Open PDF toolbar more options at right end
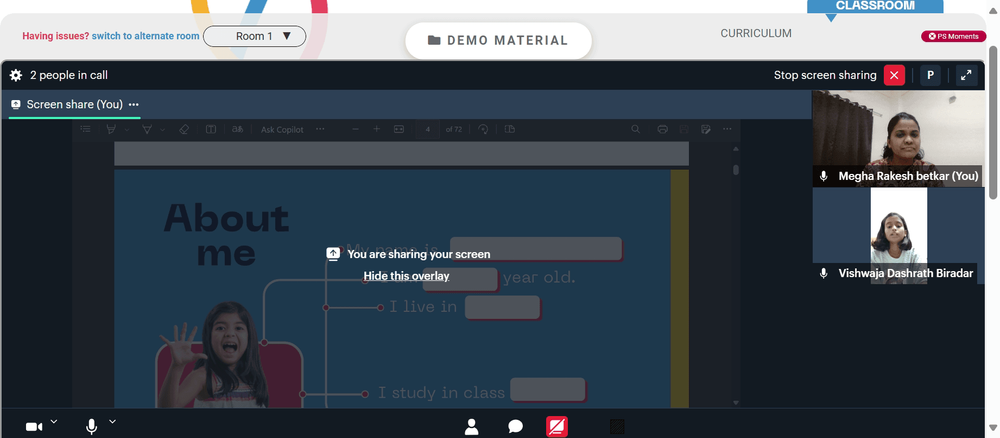Screen dimensions: 1000x438 pos(727,129)
